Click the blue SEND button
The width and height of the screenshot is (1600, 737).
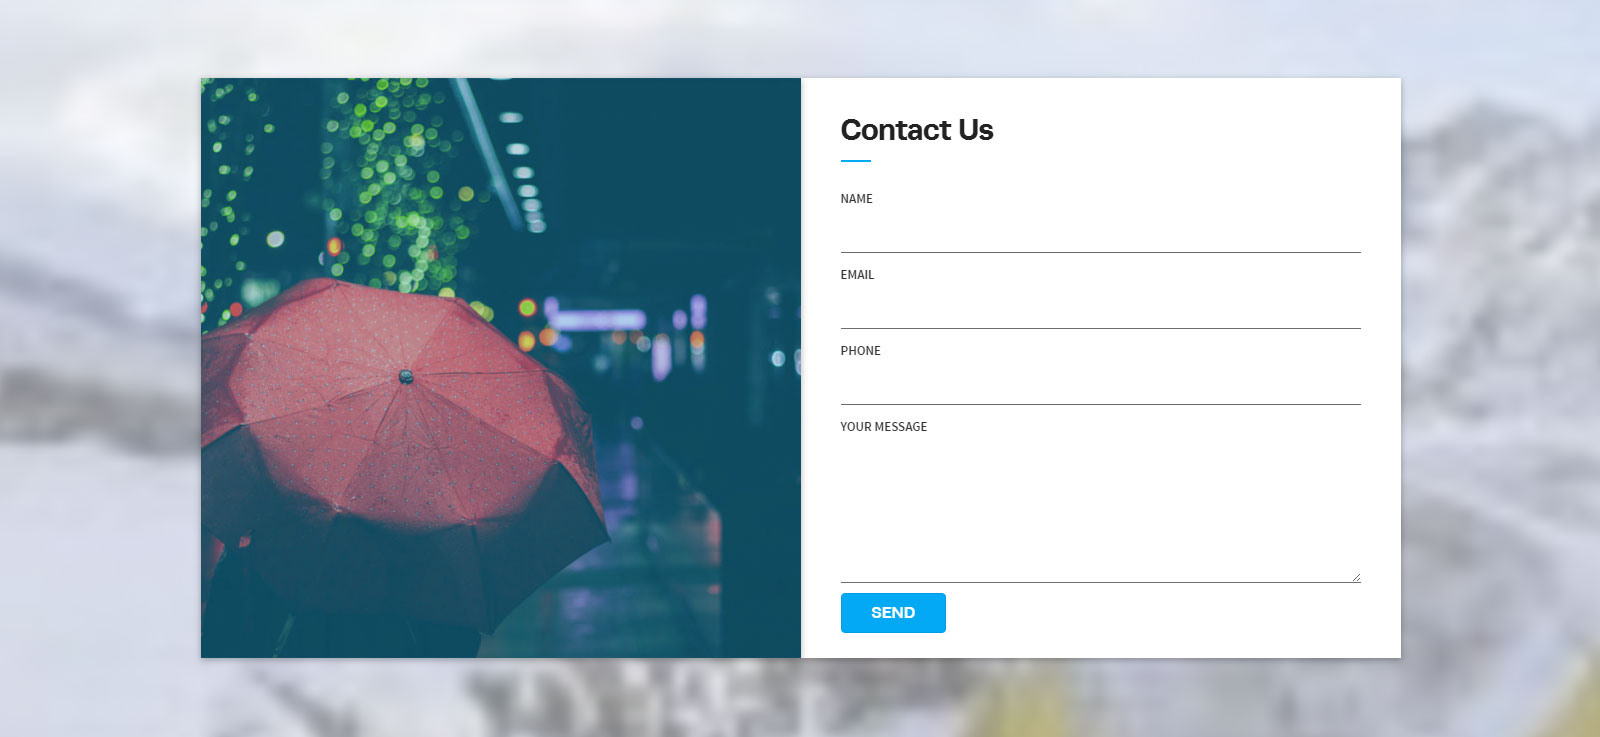click(893, 613)
